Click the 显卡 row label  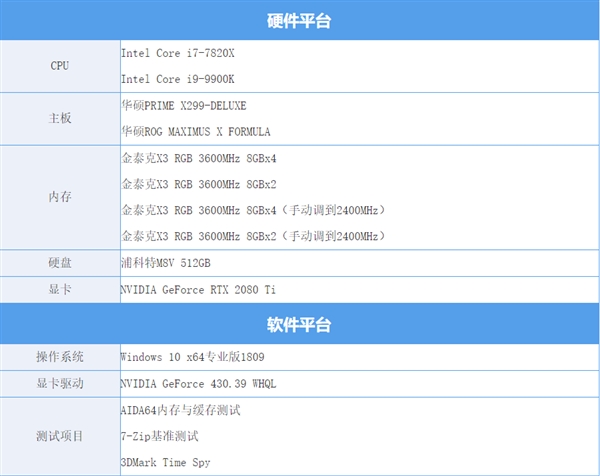(x=60, y=289)
